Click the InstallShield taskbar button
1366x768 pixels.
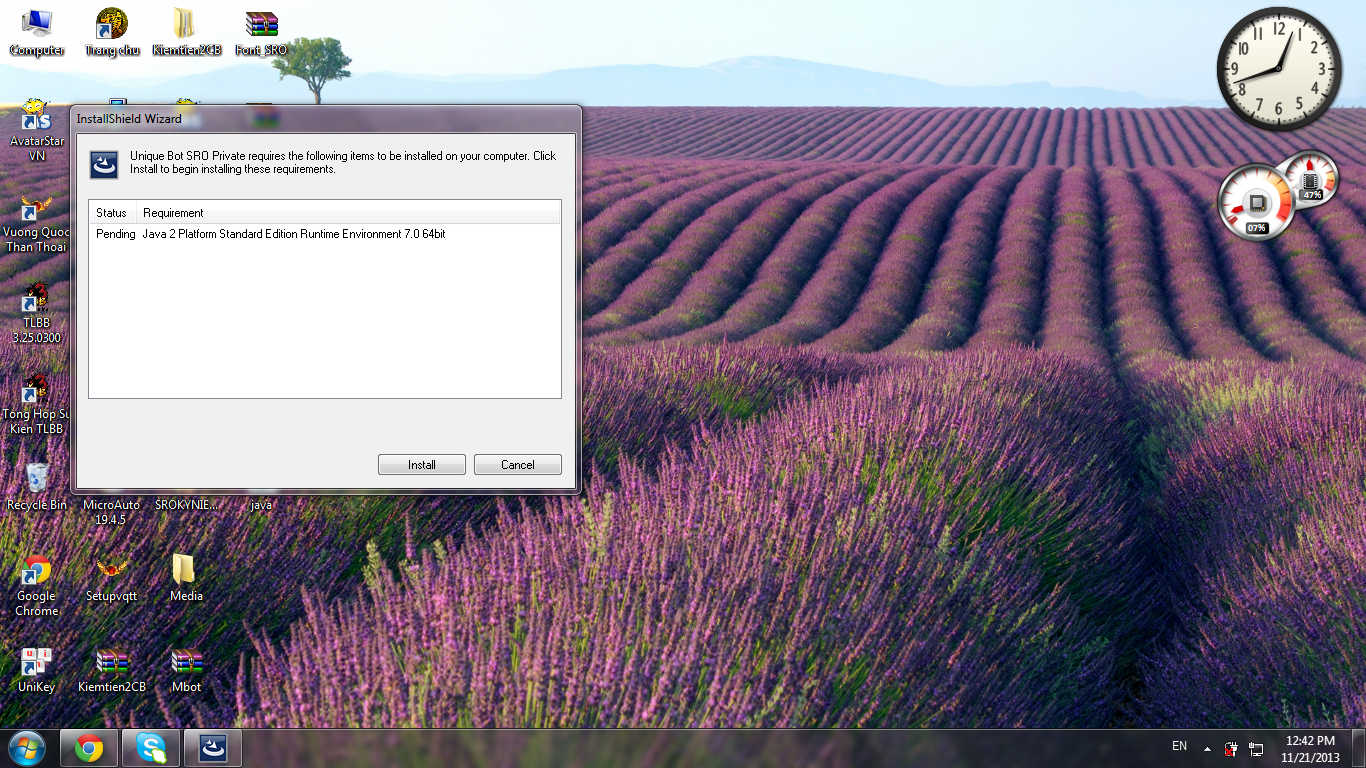(213, 748)
